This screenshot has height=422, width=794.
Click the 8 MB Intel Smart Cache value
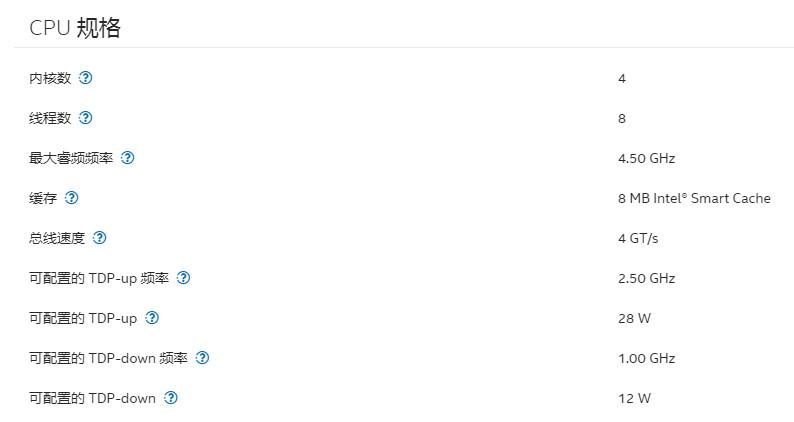pyautogui.click(x=694, y=198)
